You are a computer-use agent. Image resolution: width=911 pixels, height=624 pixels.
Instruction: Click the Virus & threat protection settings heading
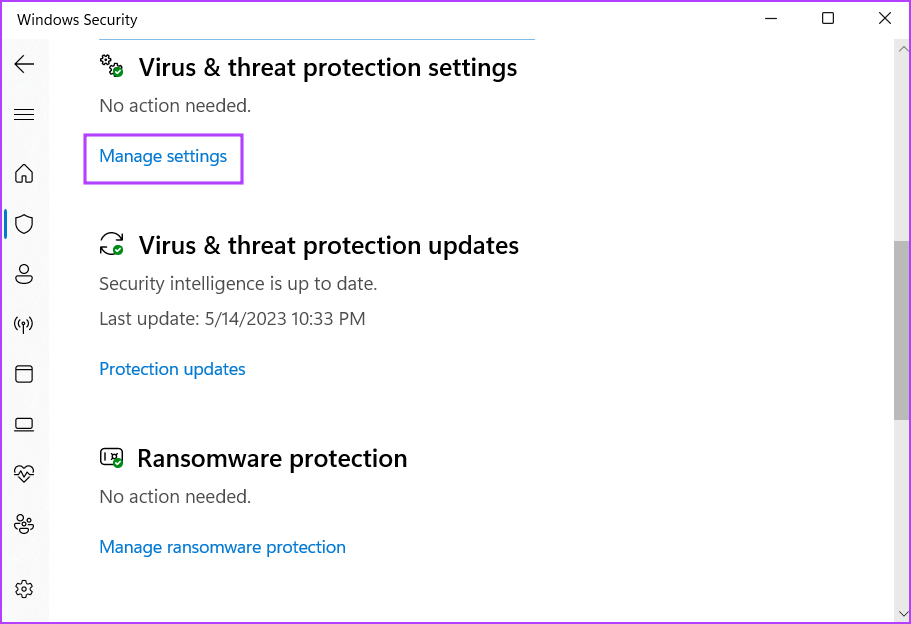(328, 68)
